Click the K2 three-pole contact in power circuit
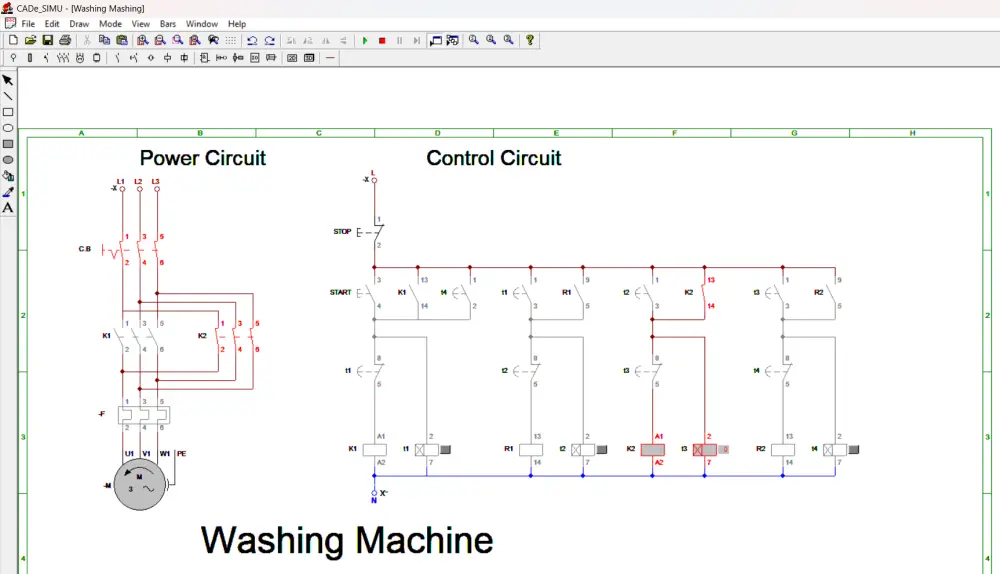This screenshot has height=574, width=1000. (236, 336)
